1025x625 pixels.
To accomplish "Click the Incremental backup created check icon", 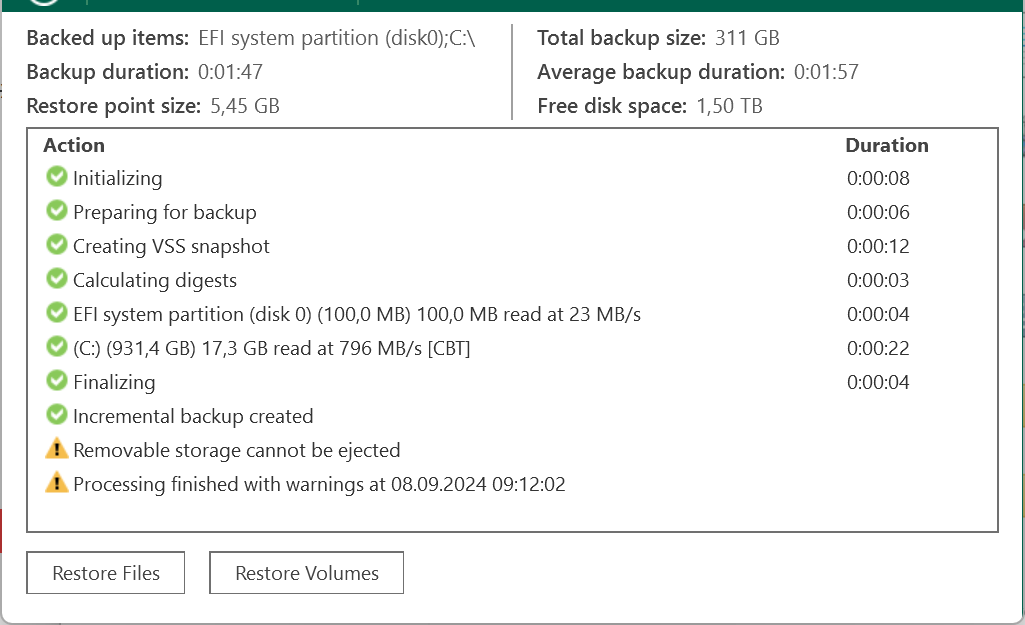I will click(x=56, y=416).
